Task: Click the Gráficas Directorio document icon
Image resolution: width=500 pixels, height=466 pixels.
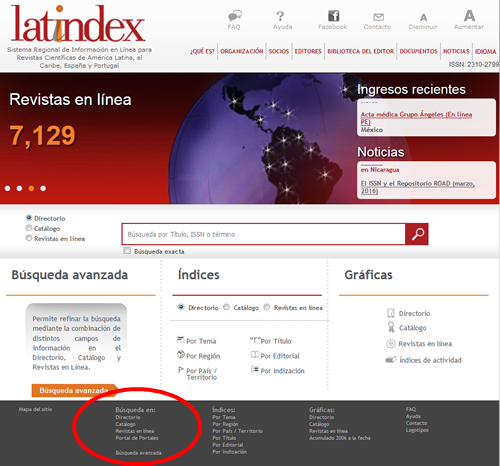Action: pyautogui.click(x=391, y=313)
